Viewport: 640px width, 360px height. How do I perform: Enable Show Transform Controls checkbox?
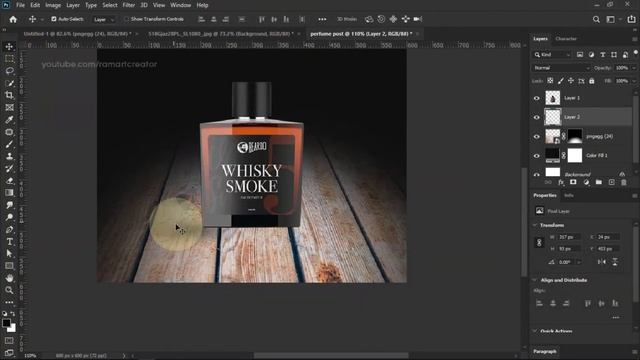127,19
